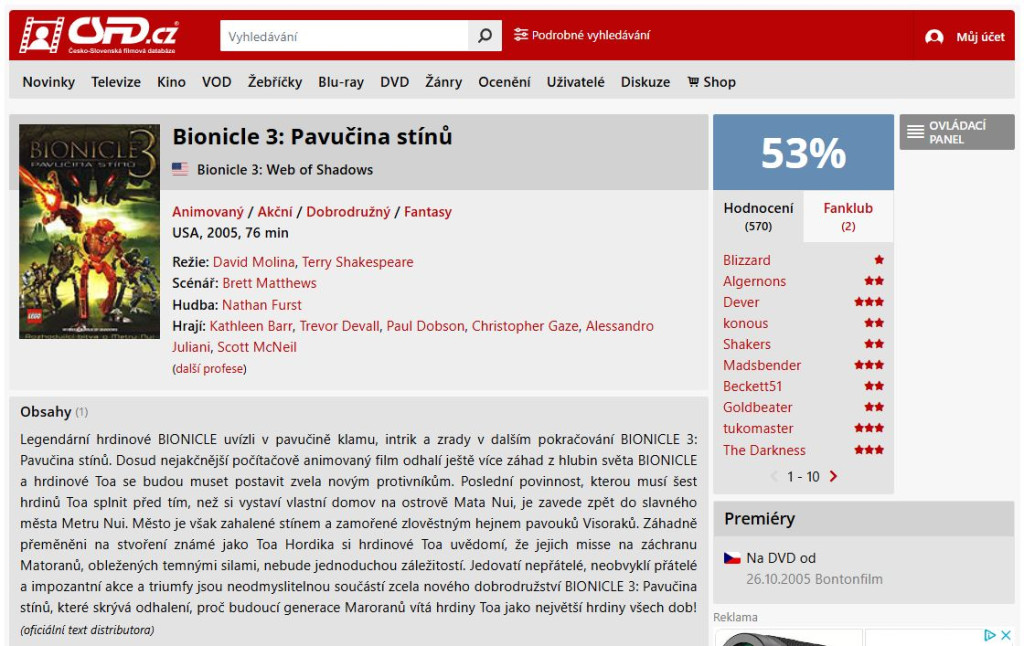Open user The Darkness' profile
Viewport: 1024px width, 646px height.
pyautogui.click(x=763, y=450)
